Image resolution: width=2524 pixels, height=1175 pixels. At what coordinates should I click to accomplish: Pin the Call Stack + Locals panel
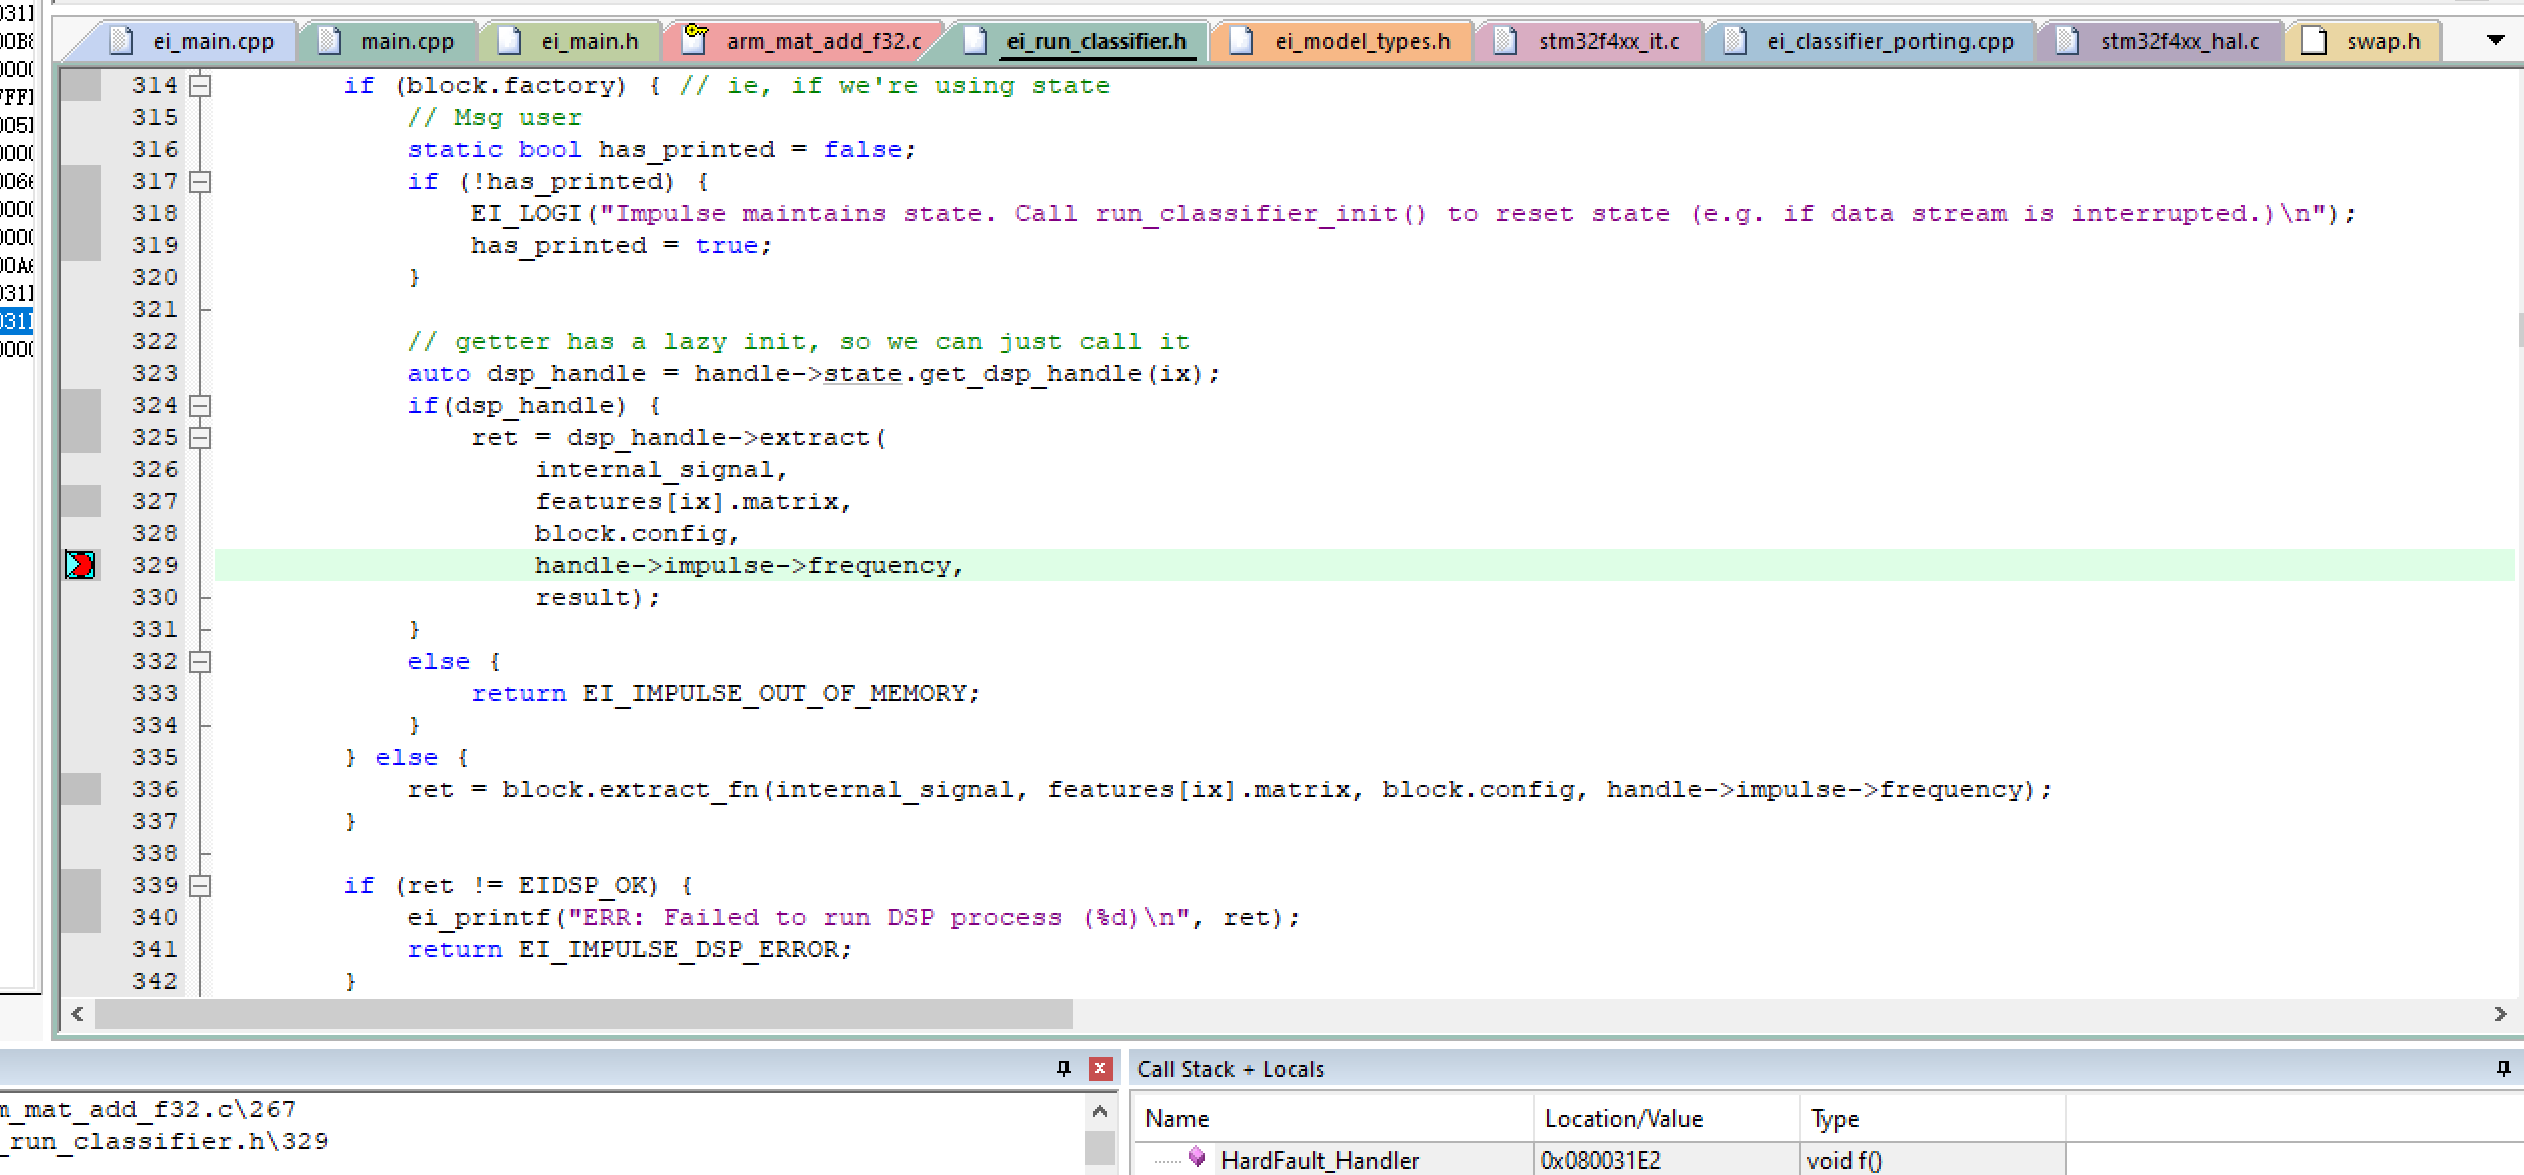point(2503,1069)
